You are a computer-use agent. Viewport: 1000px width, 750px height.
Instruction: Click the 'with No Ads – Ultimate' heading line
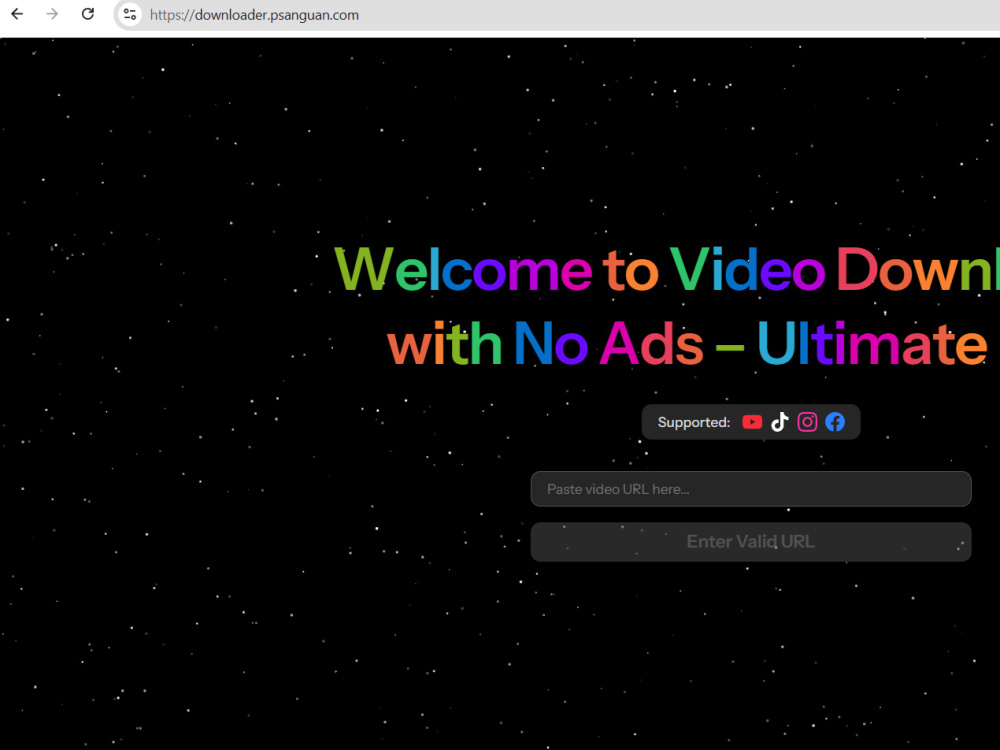pos(688,344)
